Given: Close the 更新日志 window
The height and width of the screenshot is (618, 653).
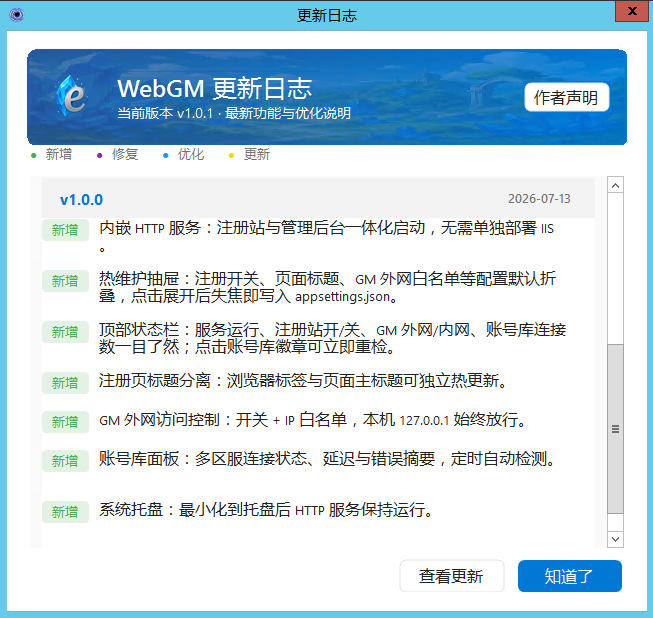Looking at the screenshot, I should click(632, 11).
